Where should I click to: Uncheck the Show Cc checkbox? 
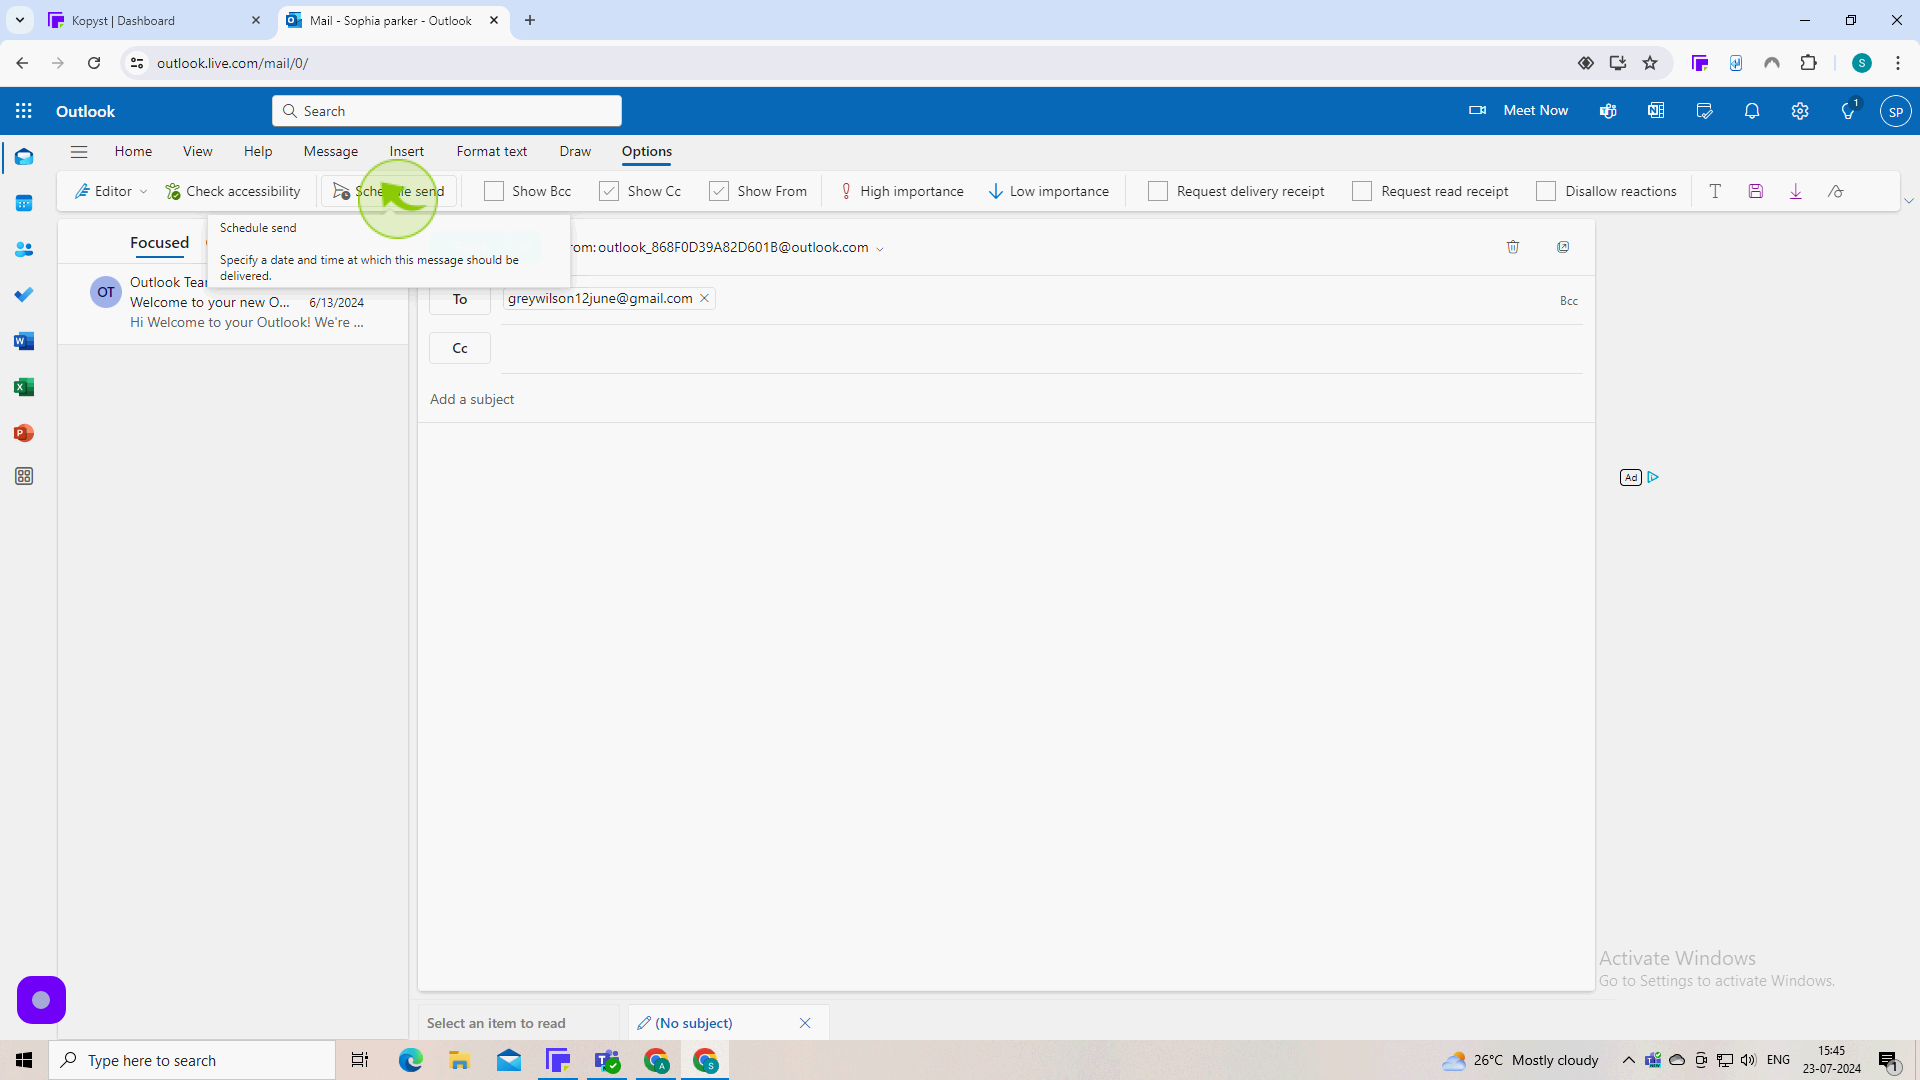point(609,191)
